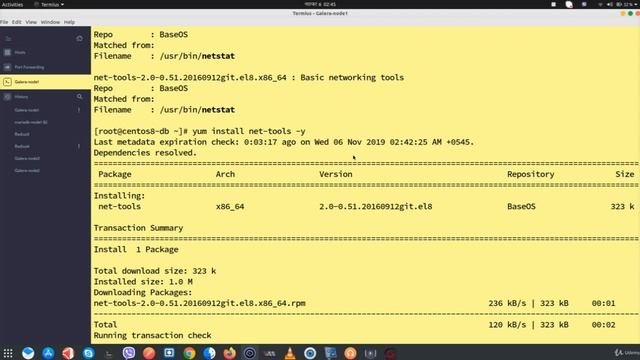Open the Hosts section in Termius sidebar
The width and height of the screenshot is (640, 360).
(x=20, y=52)
